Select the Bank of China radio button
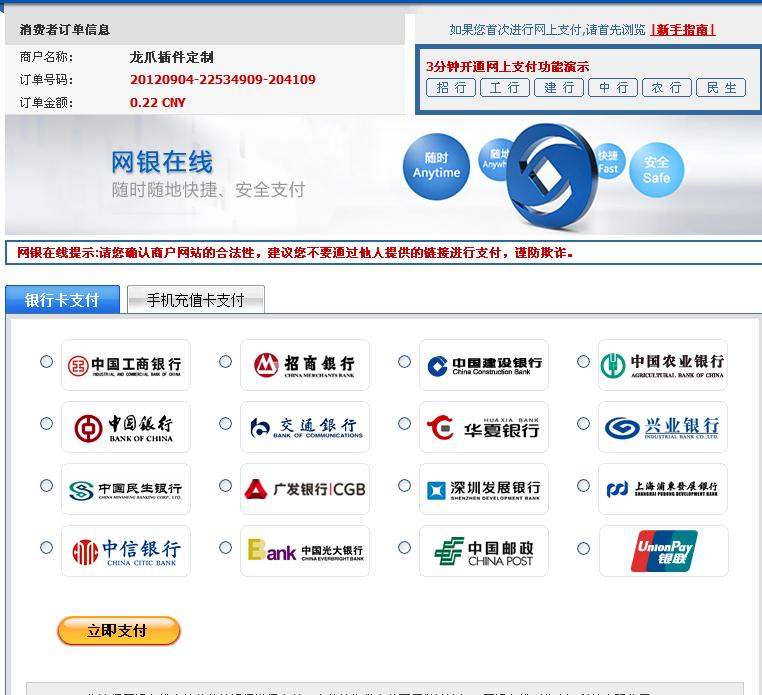Screen dimensions: 762x695 [x=47, y=424]
